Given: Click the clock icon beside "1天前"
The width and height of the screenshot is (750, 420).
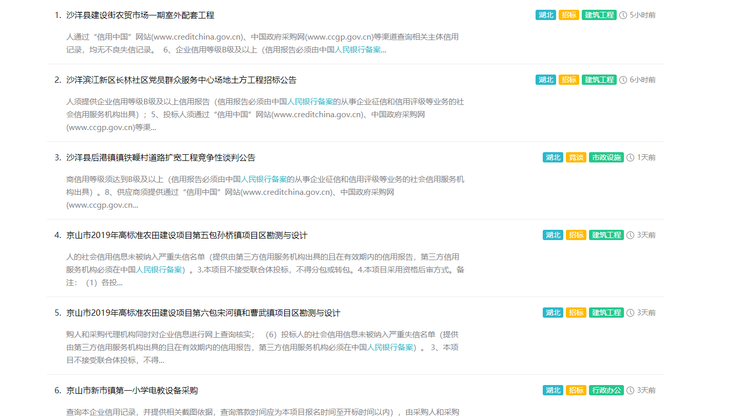Looking at the screenshot, I should pos(631,158).
